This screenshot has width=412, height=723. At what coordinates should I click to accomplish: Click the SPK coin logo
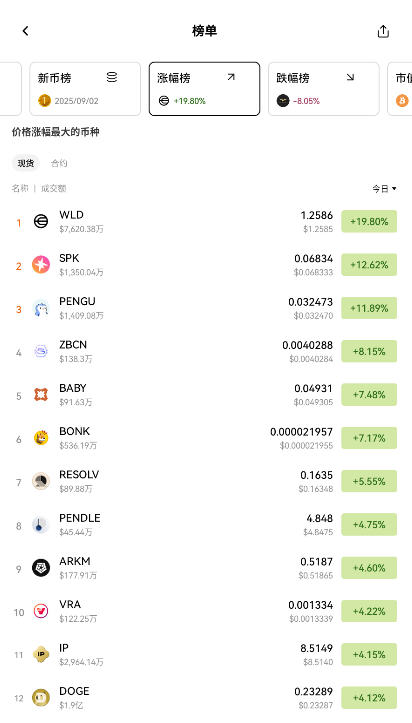[41, 265]
